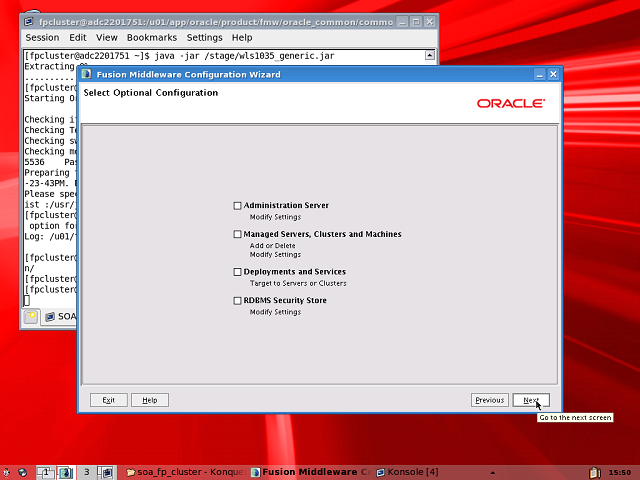Click the Next button in the wizard
This screenshot has width=640, height=480.
click(531, 400)
